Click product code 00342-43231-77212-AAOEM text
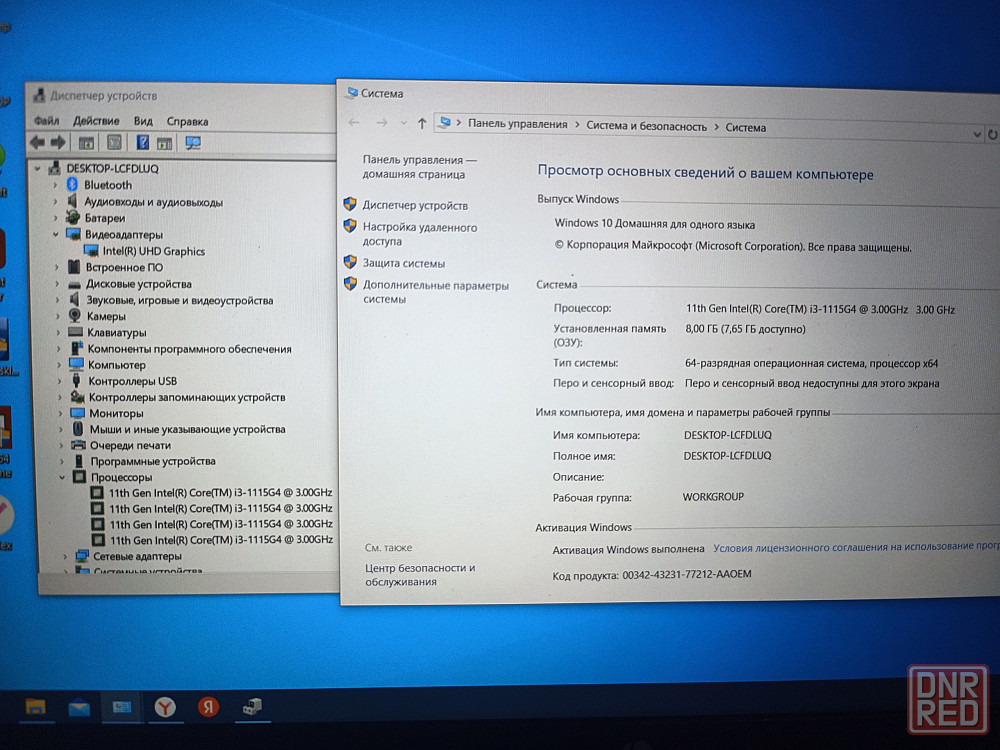Image resolution: width=1000 pixels, height=750 pixels. click(687, 575)
